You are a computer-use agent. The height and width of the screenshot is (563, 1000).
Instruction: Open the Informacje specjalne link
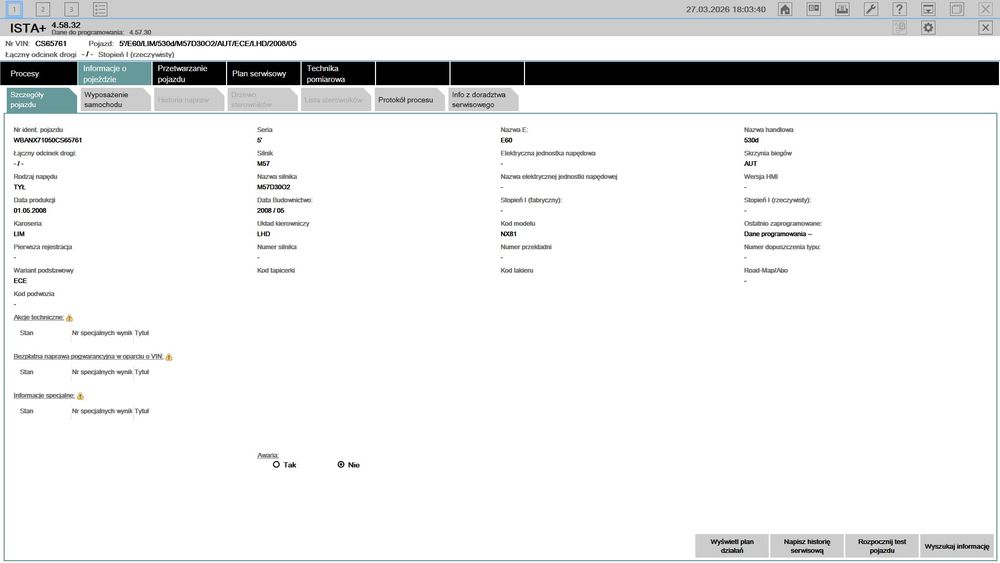point(44,395)
